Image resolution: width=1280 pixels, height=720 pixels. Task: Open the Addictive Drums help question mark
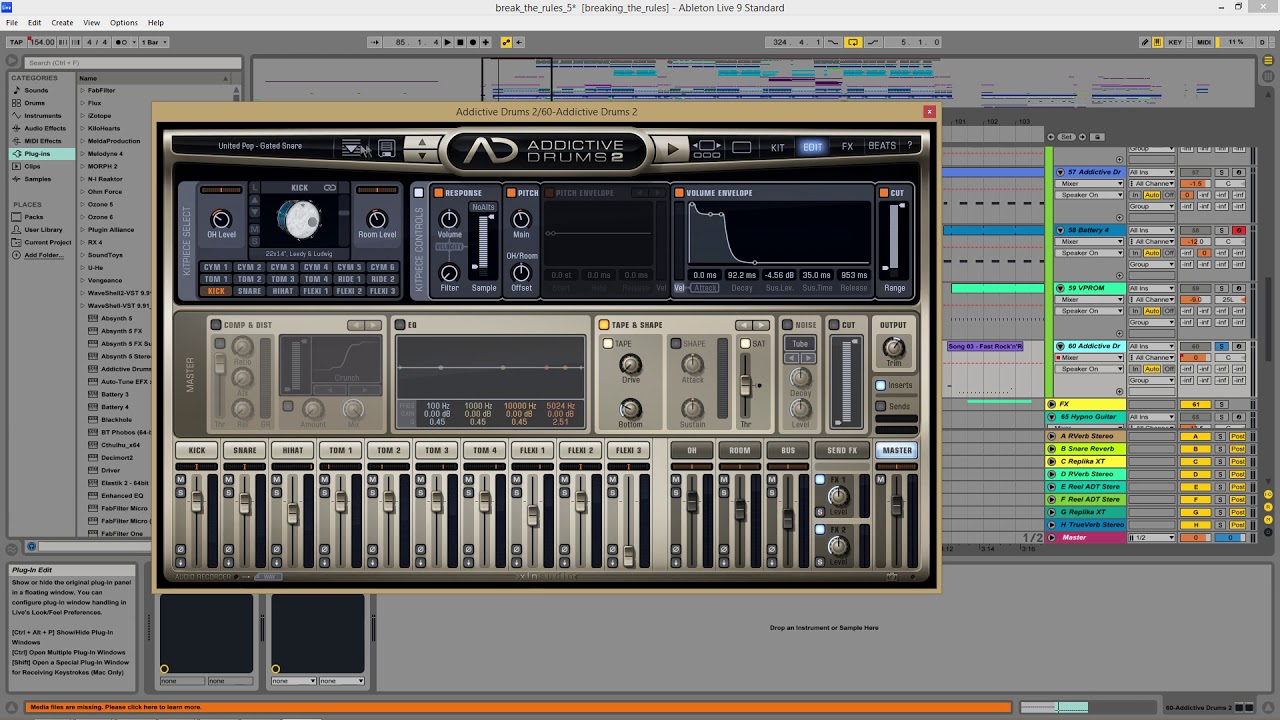click(x=909, y=146)
